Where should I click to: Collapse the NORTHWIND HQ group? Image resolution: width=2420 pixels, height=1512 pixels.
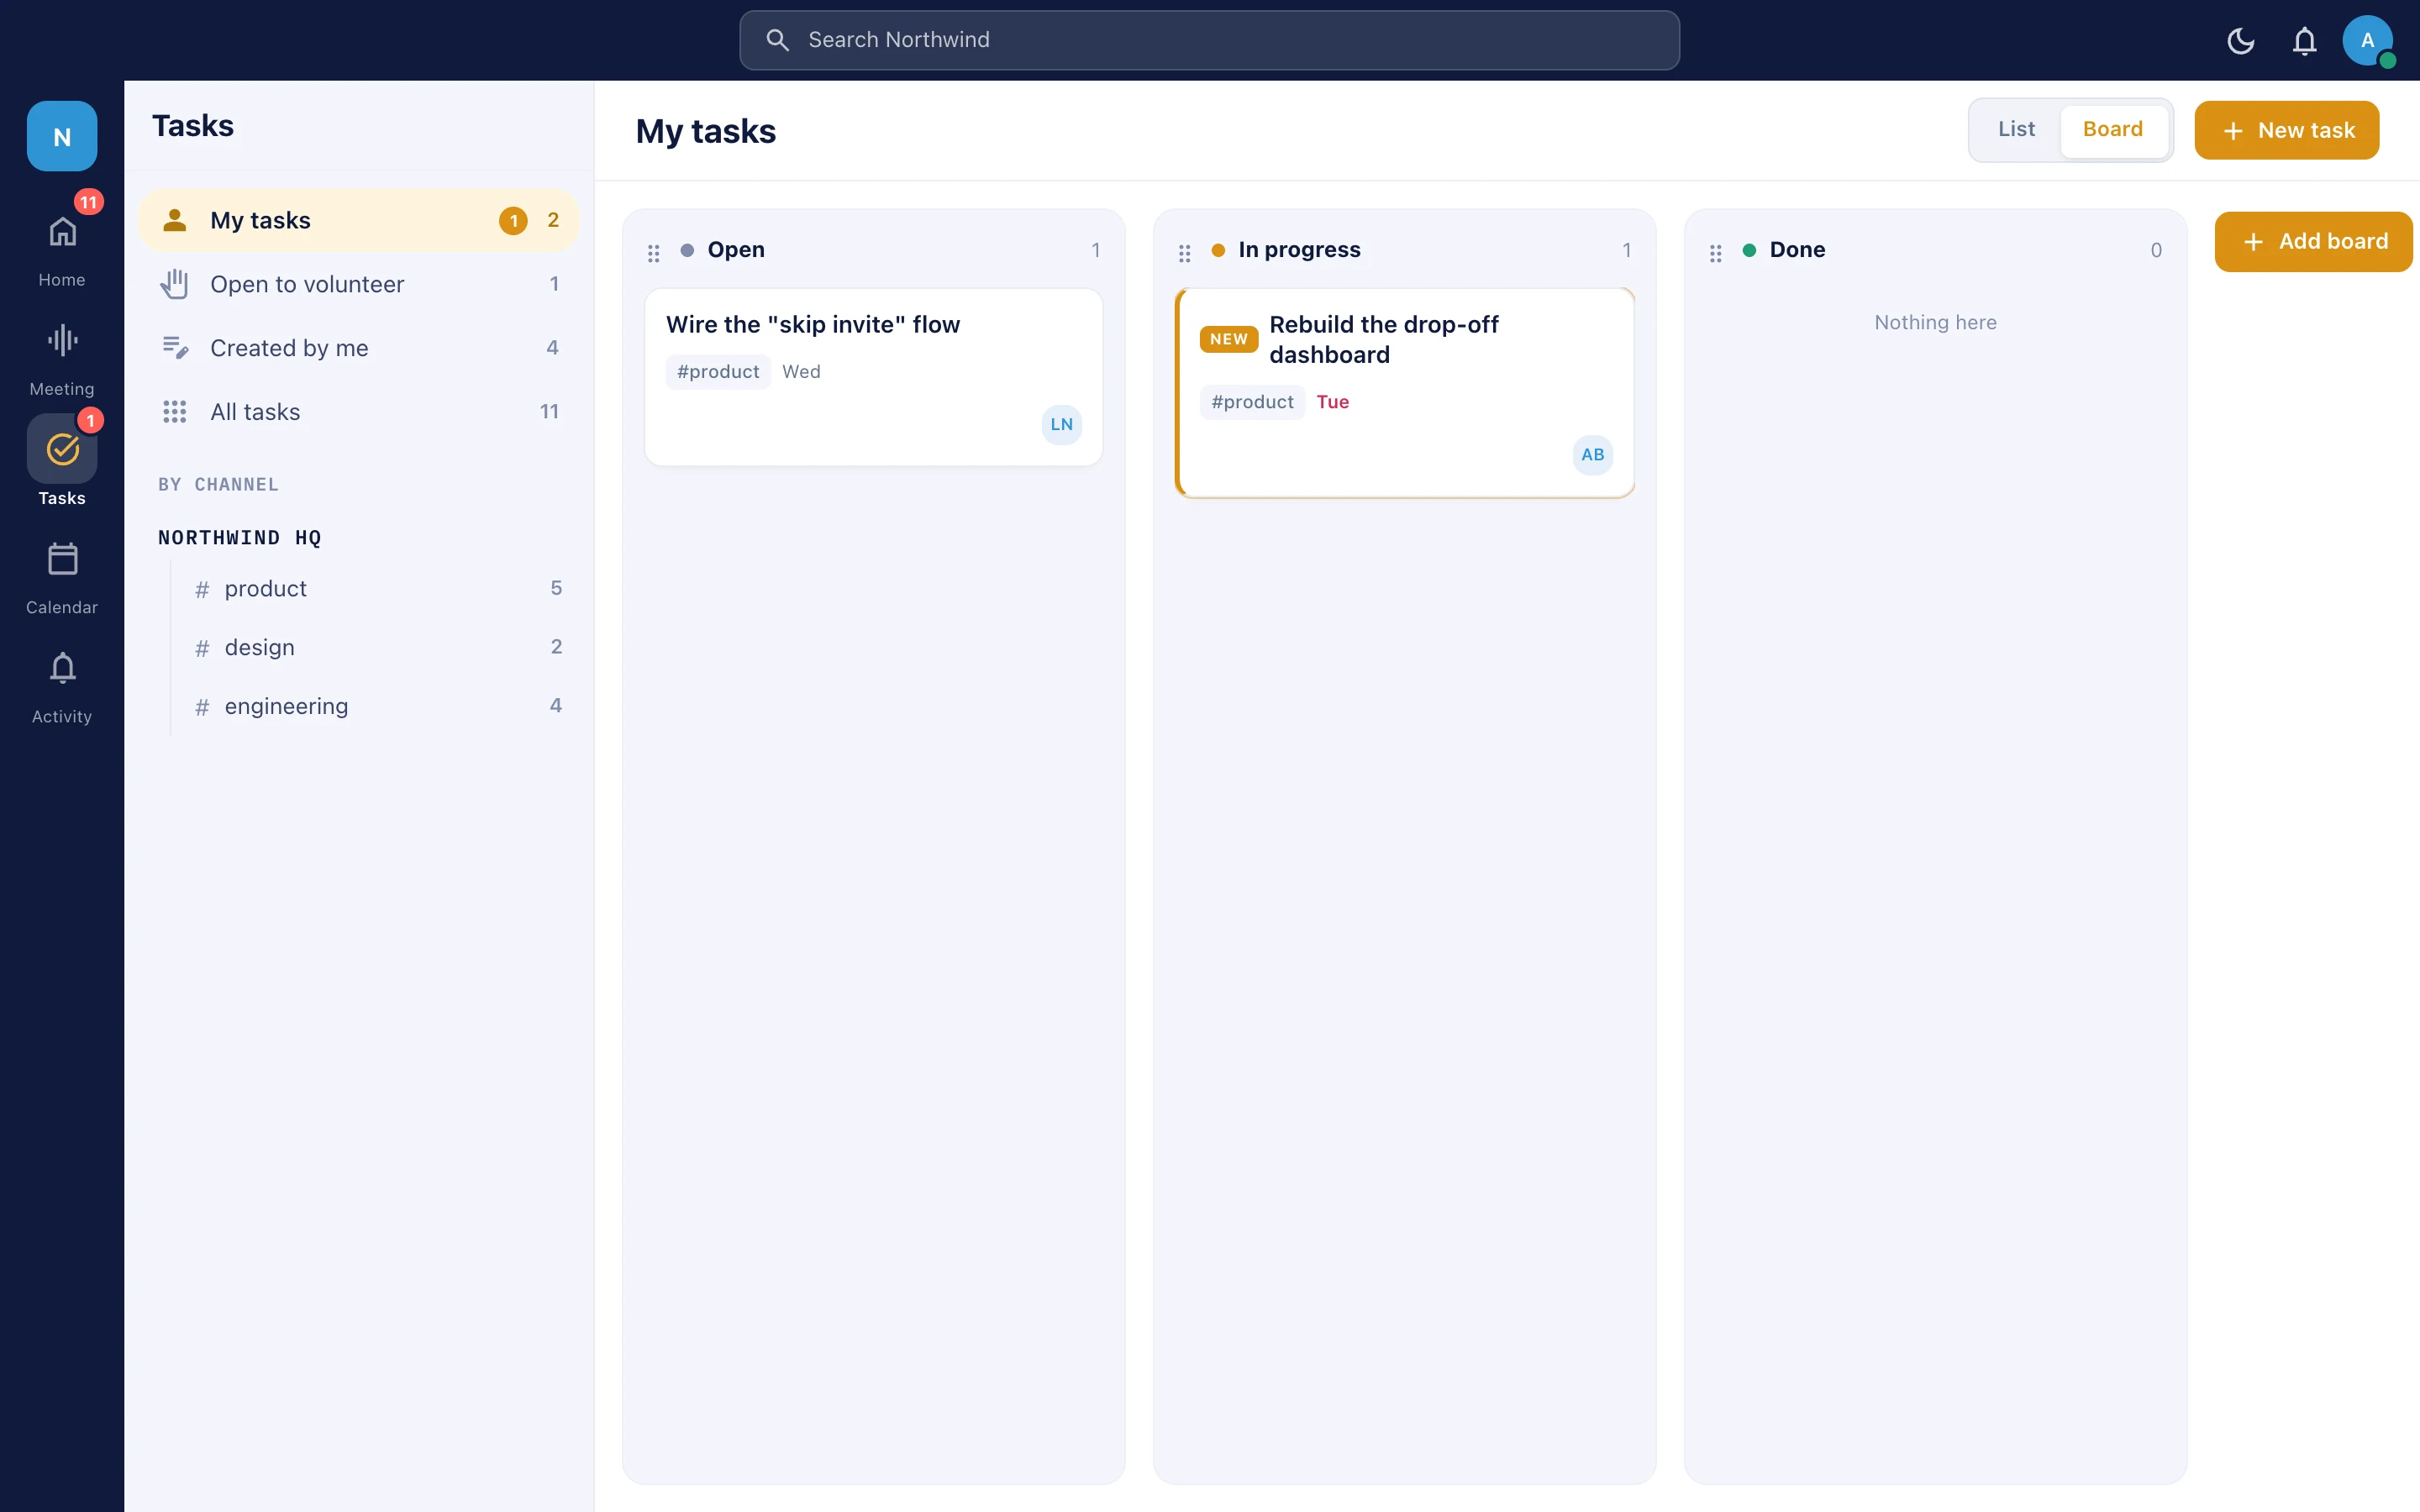240,538
